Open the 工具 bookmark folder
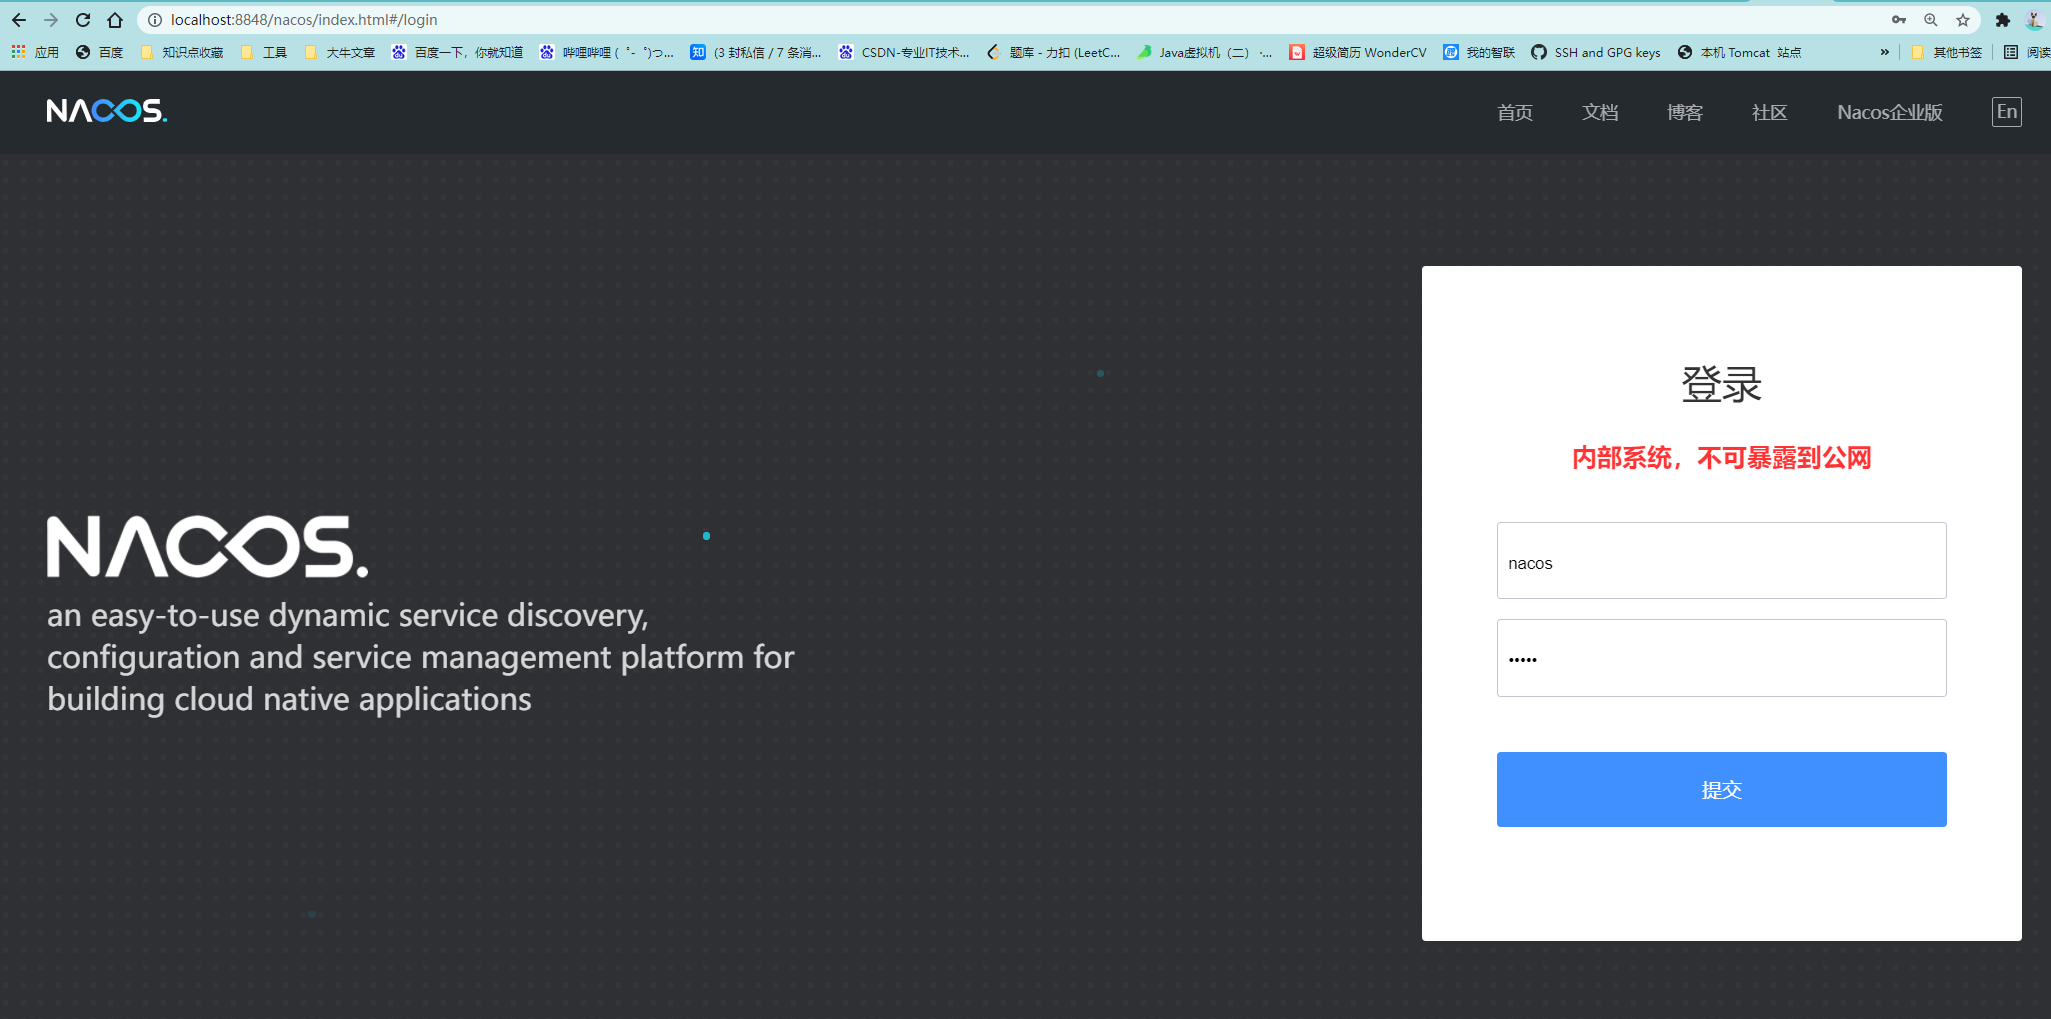 click(264, 52)
